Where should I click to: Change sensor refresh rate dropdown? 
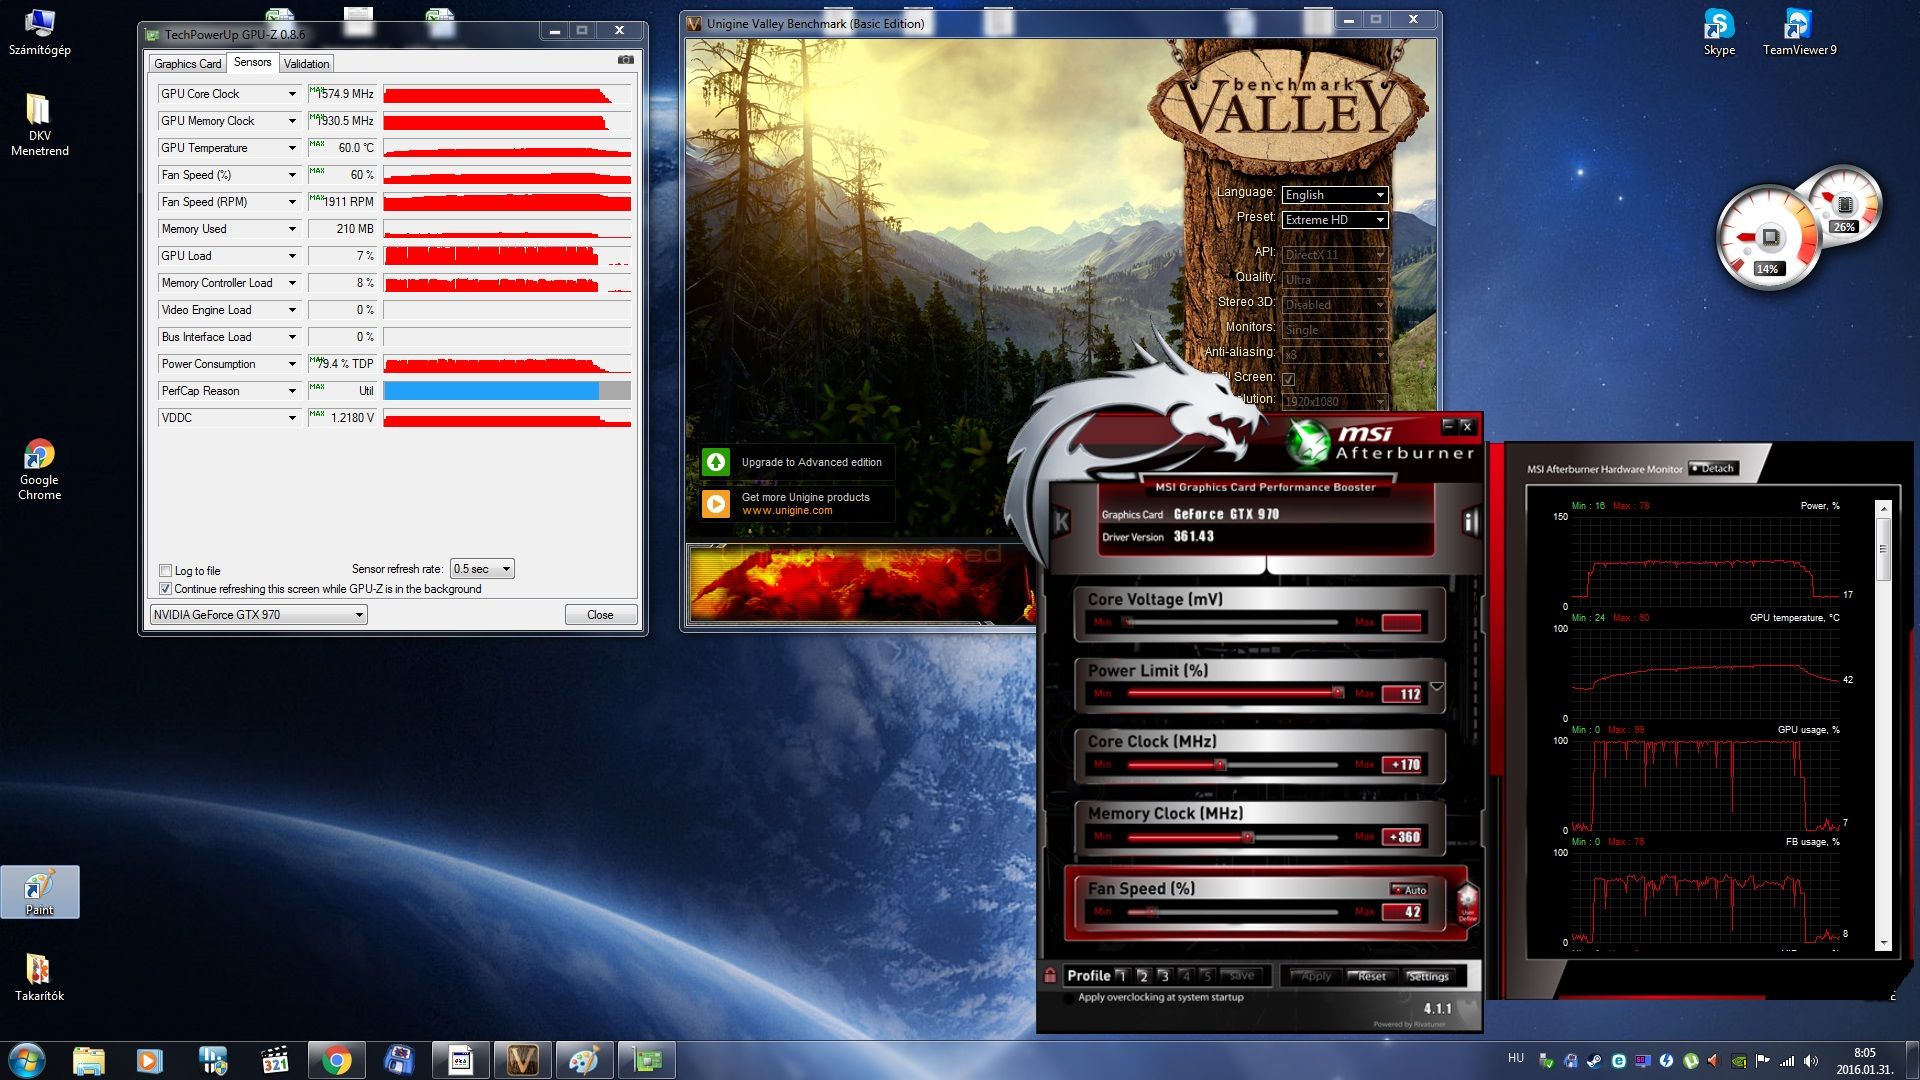482,569
